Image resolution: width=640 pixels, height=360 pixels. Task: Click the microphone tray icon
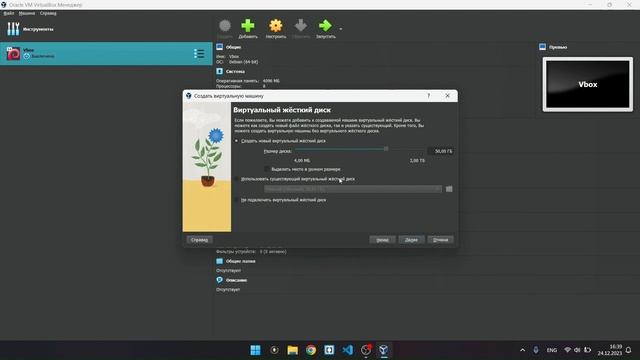(536, 350)
